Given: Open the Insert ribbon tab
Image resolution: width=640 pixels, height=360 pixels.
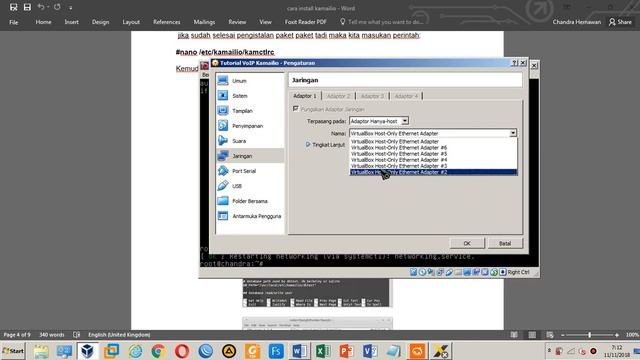Looking at the screenshot, I should tap(71, 22).
